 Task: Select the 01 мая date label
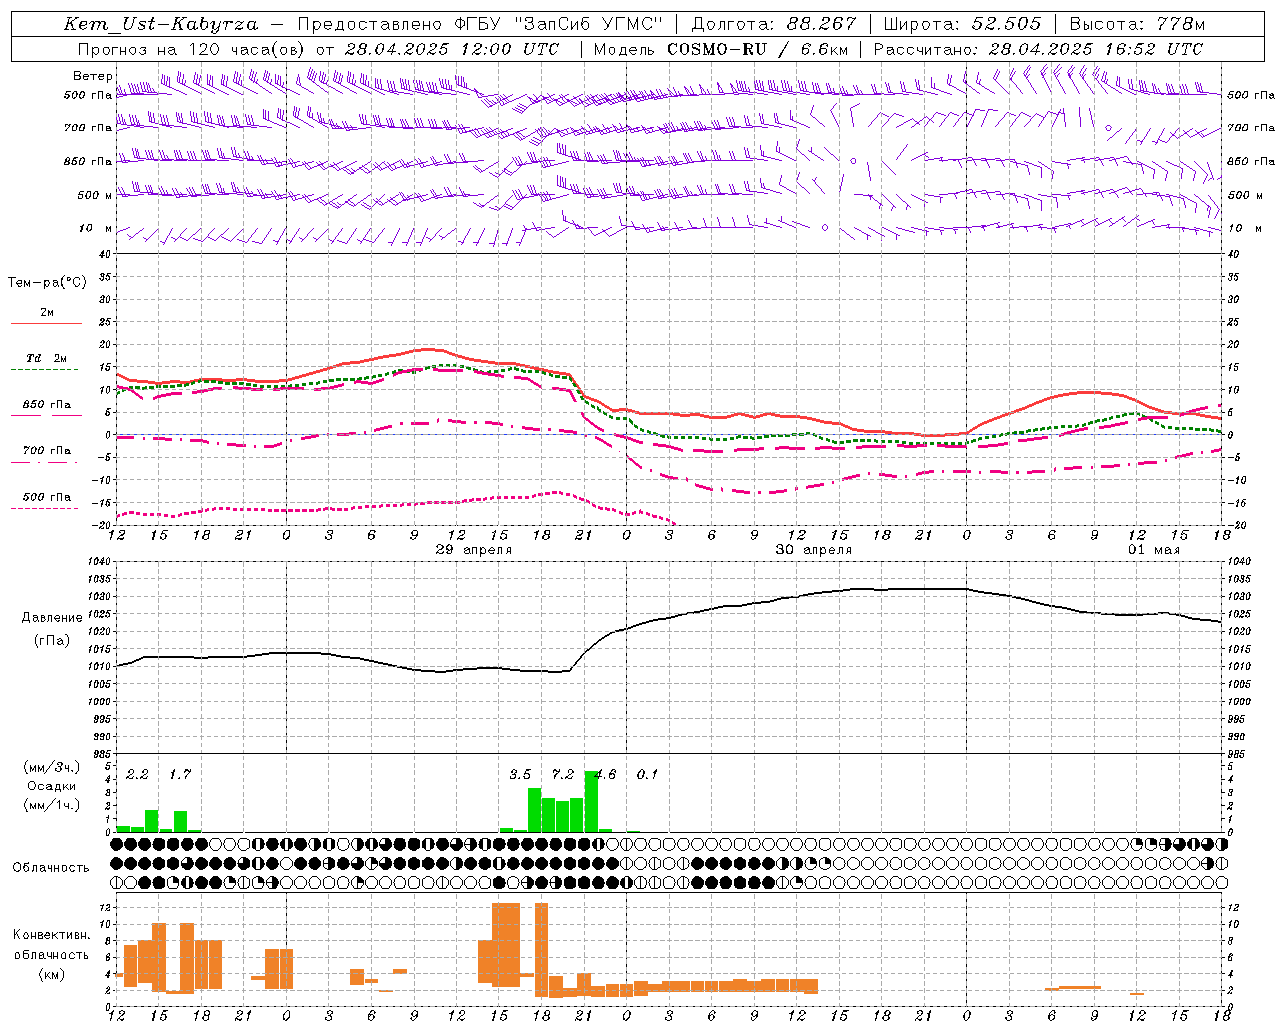[x=1154, y=550]
